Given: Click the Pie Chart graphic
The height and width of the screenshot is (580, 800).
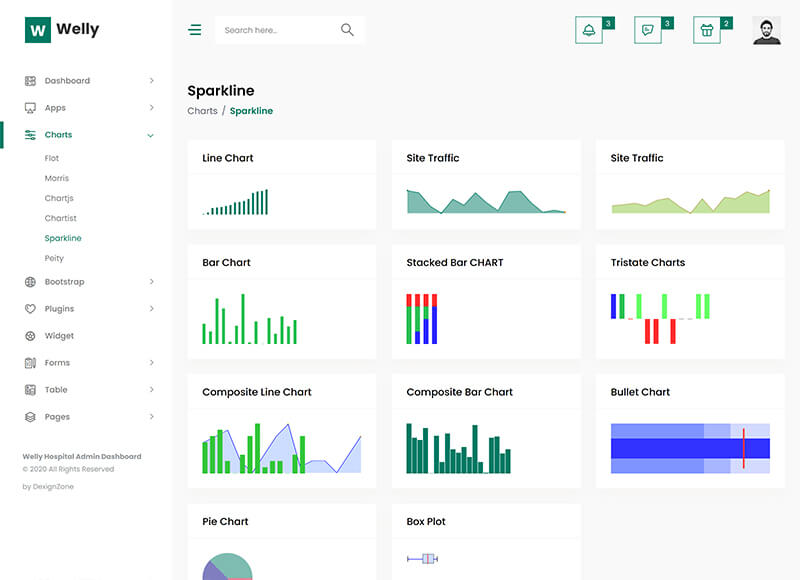Looking at the screenshot, I should [x=228, y=566].
